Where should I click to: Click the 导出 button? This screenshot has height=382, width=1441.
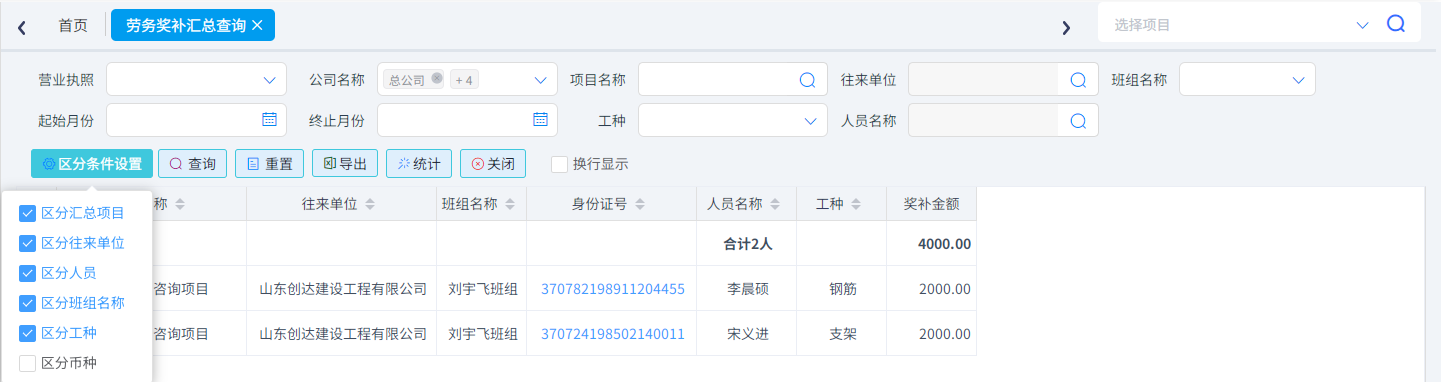[345, 163]
